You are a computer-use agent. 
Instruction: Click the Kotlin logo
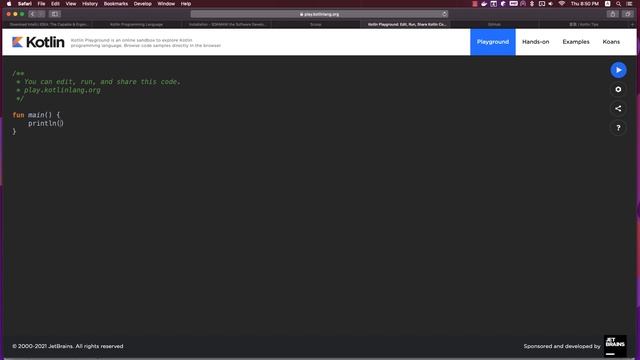point(38,42)
